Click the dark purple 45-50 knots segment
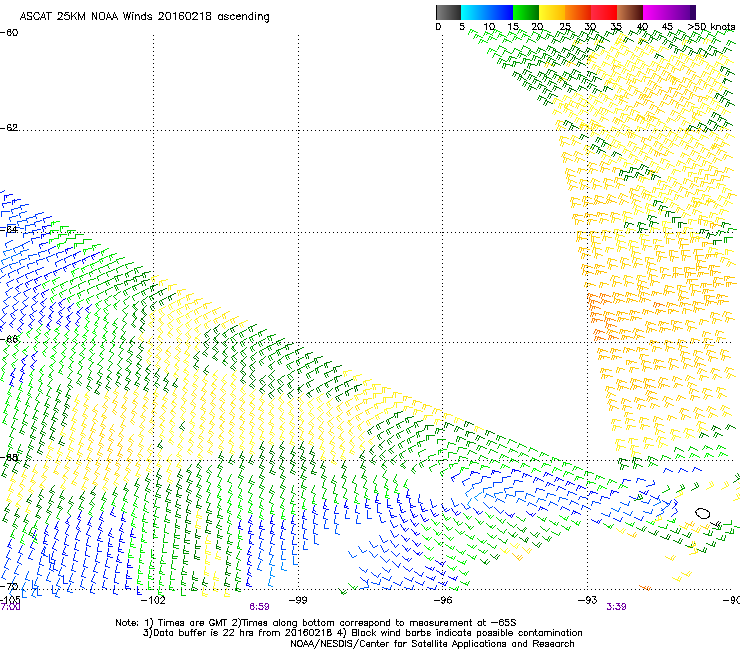 tap(682, 12)
